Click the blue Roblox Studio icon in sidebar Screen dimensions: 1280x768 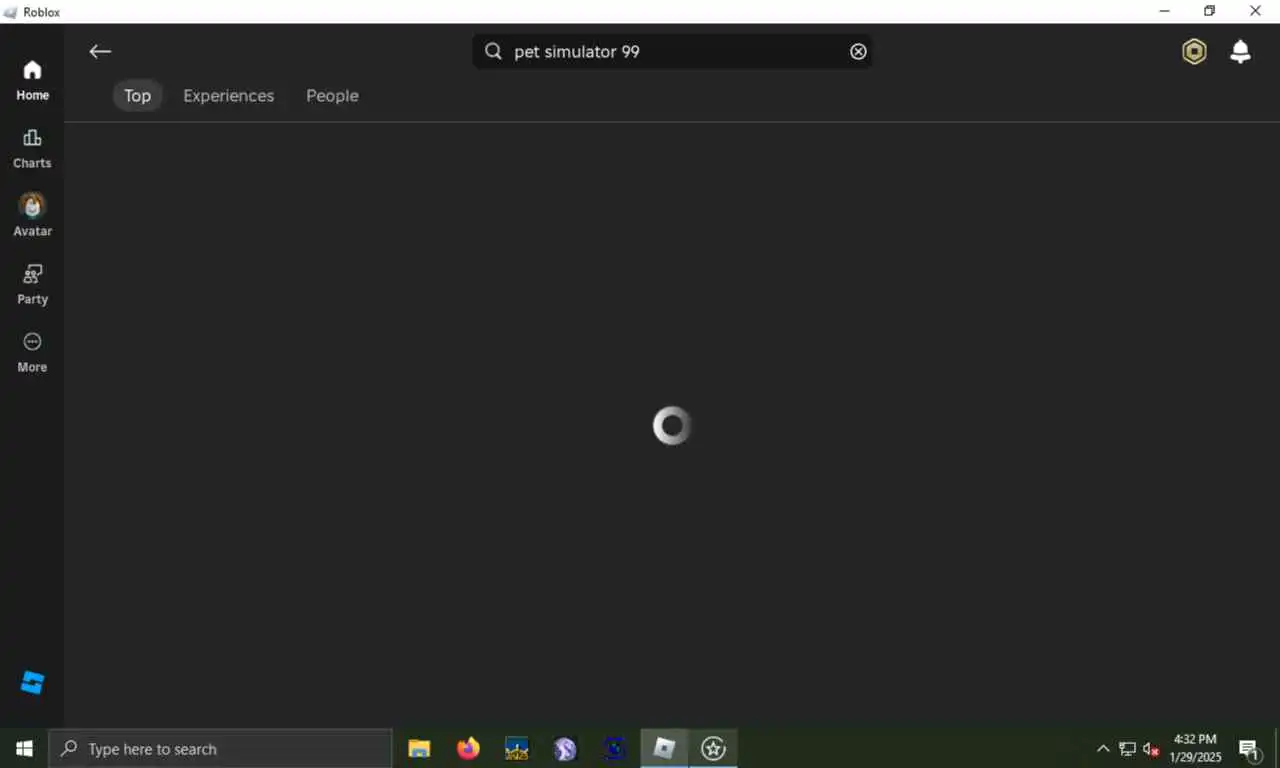[x=32, y=683]
